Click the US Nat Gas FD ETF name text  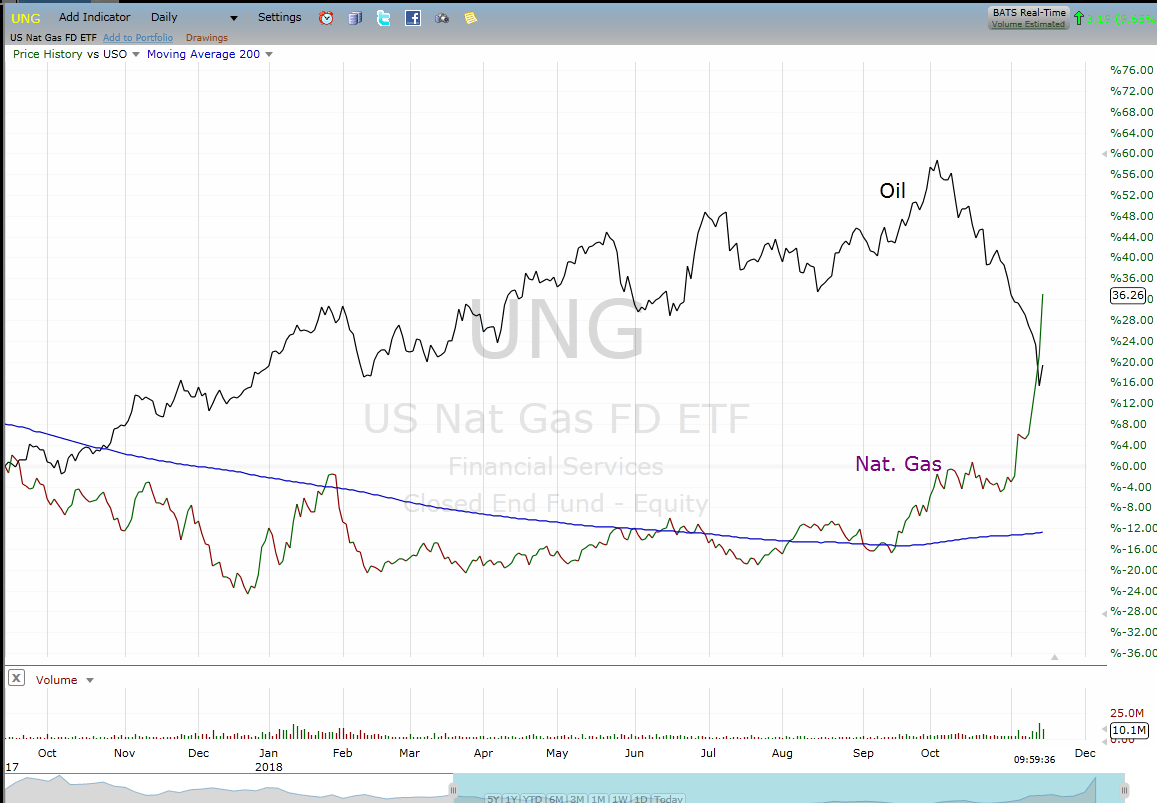[x=53, y=38]
